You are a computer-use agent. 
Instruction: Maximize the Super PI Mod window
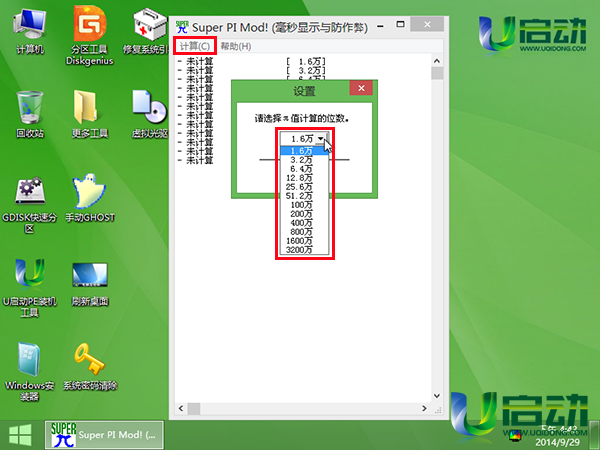pyautogui.click(x=400, y=24)
